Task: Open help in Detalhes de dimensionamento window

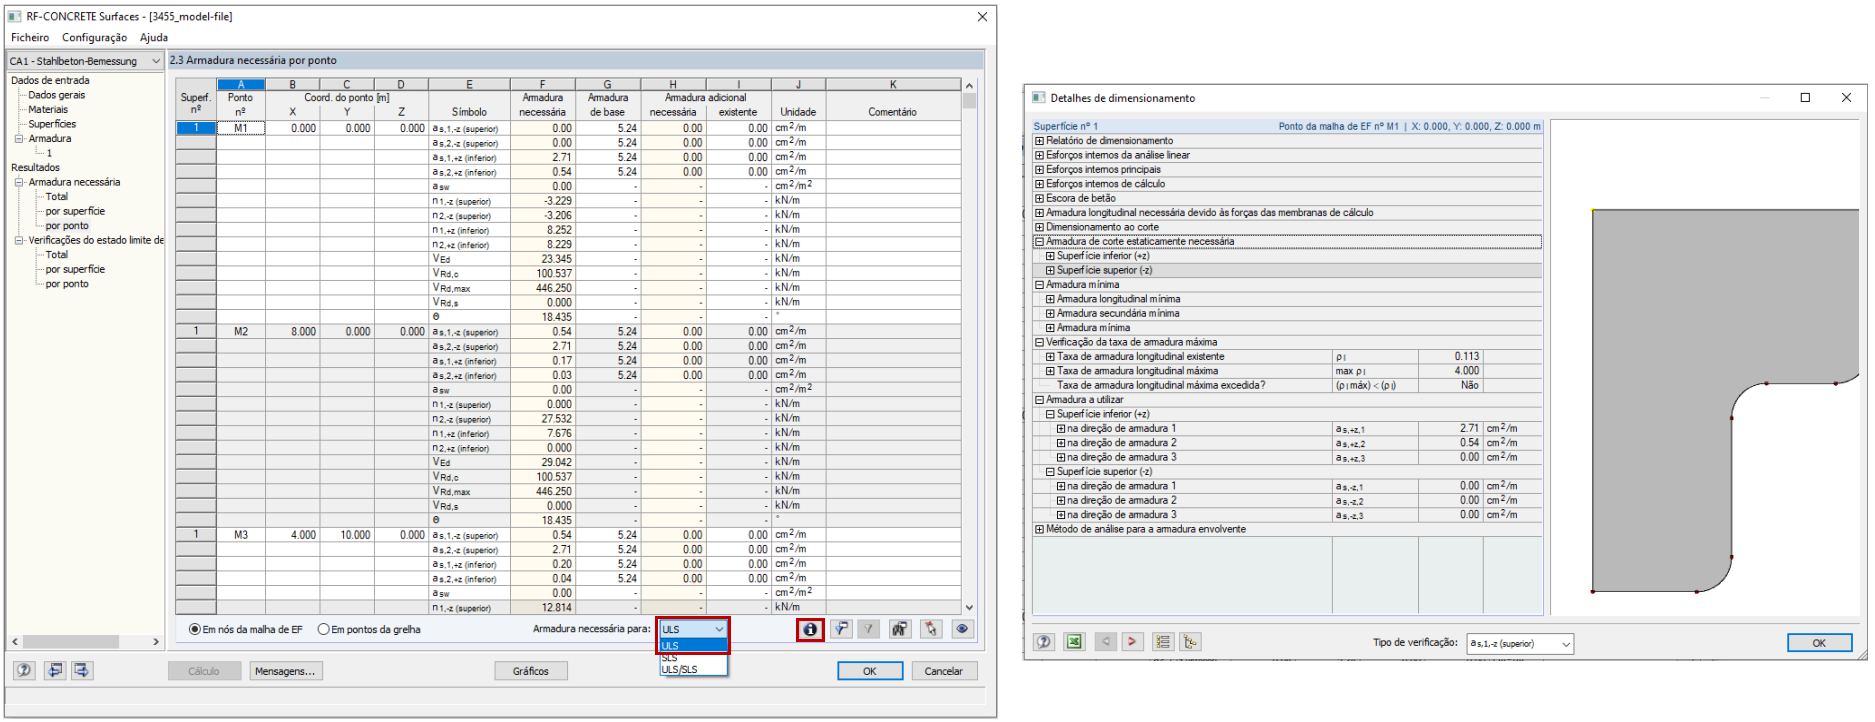Action: [x=1044, y=642]
